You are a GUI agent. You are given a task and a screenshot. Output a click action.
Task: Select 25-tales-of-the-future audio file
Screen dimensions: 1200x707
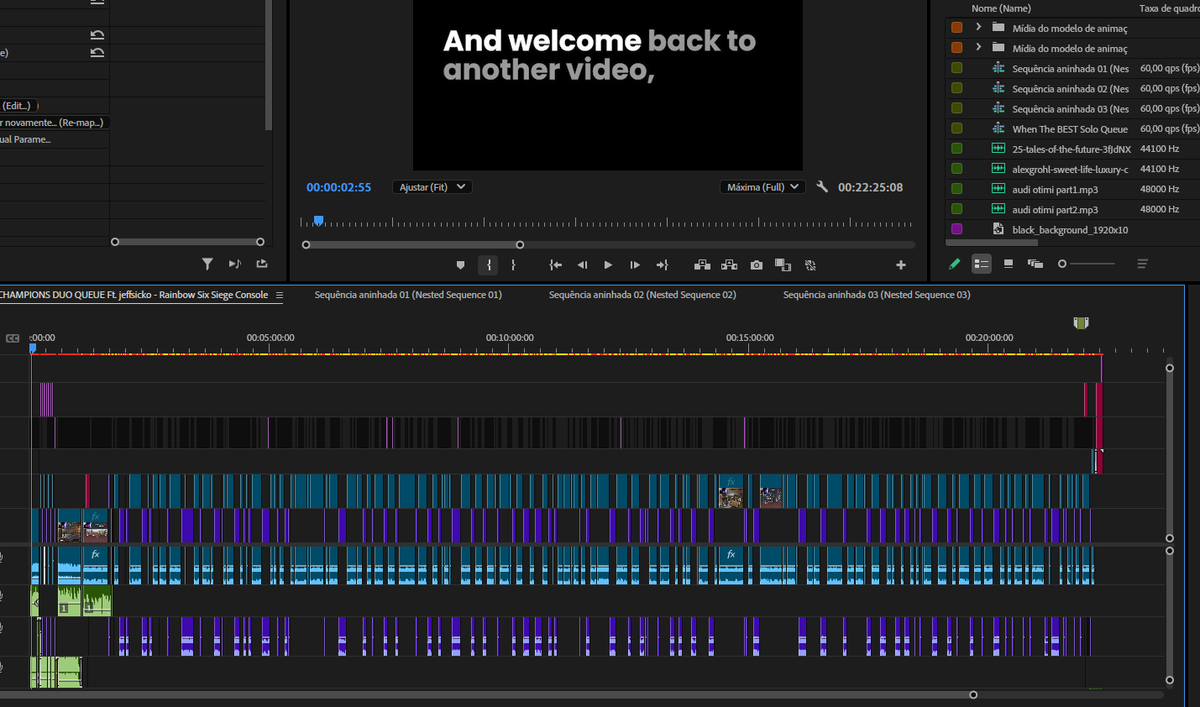1071,149
